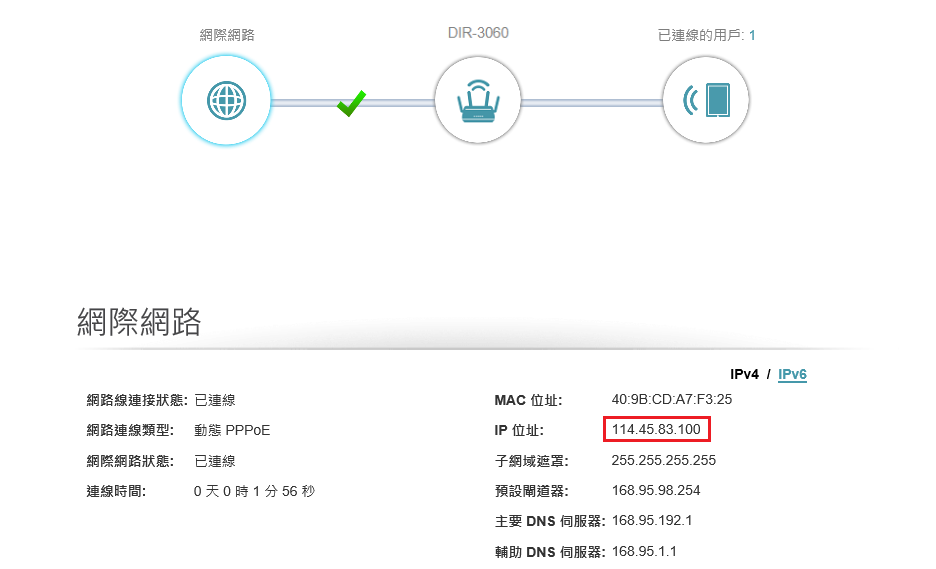Viewport: 936px width, 569px height.
Task: Open the connected clients device icon
Action: point(706,100)
